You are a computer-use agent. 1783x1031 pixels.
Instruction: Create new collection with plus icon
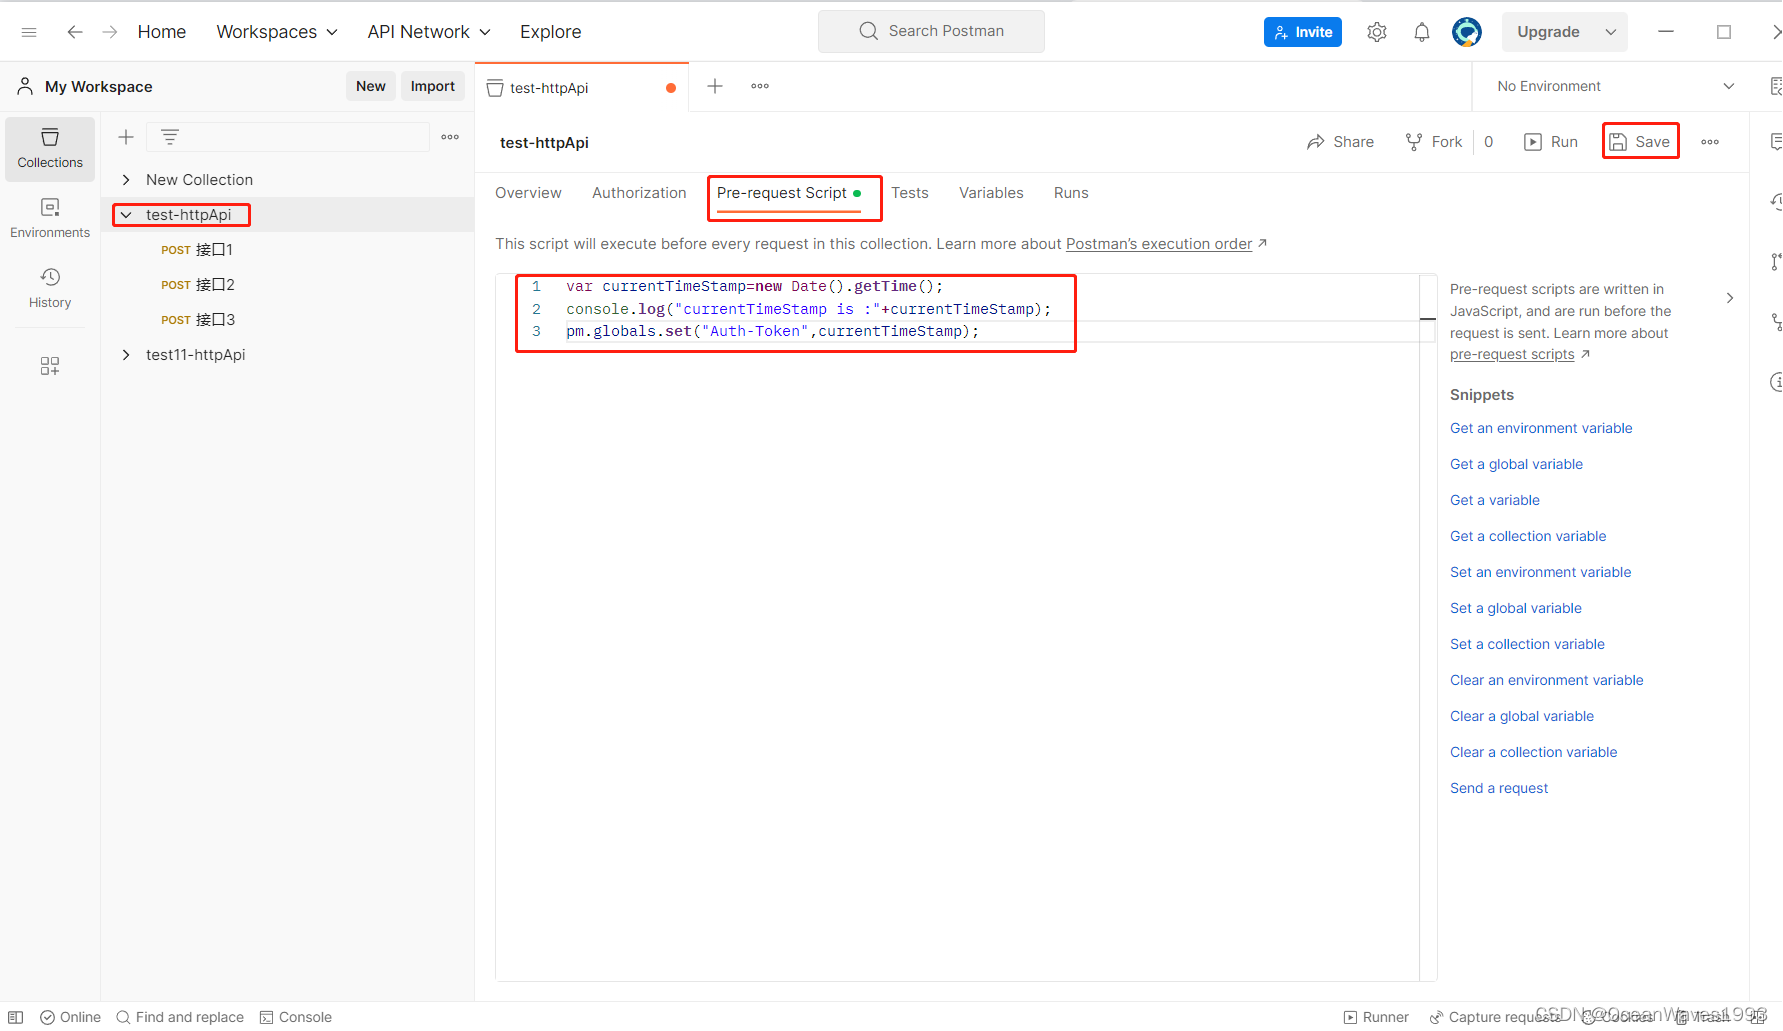(x=126, y=137)
